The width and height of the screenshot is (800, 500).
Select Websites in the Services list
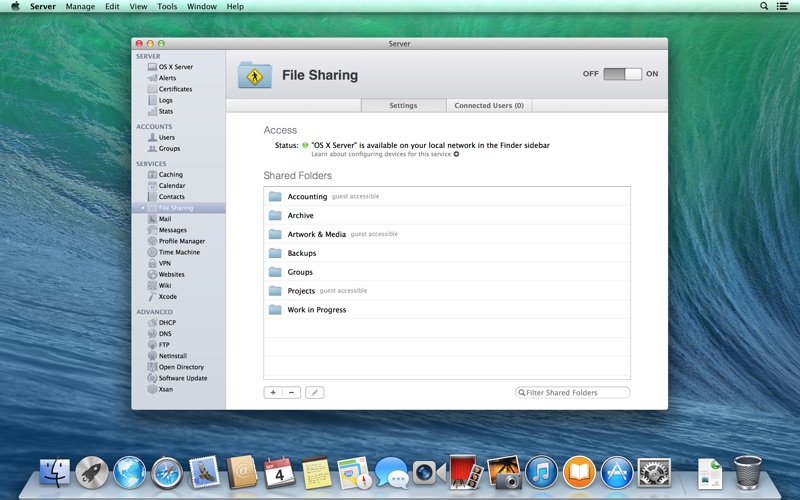point(171,274)
